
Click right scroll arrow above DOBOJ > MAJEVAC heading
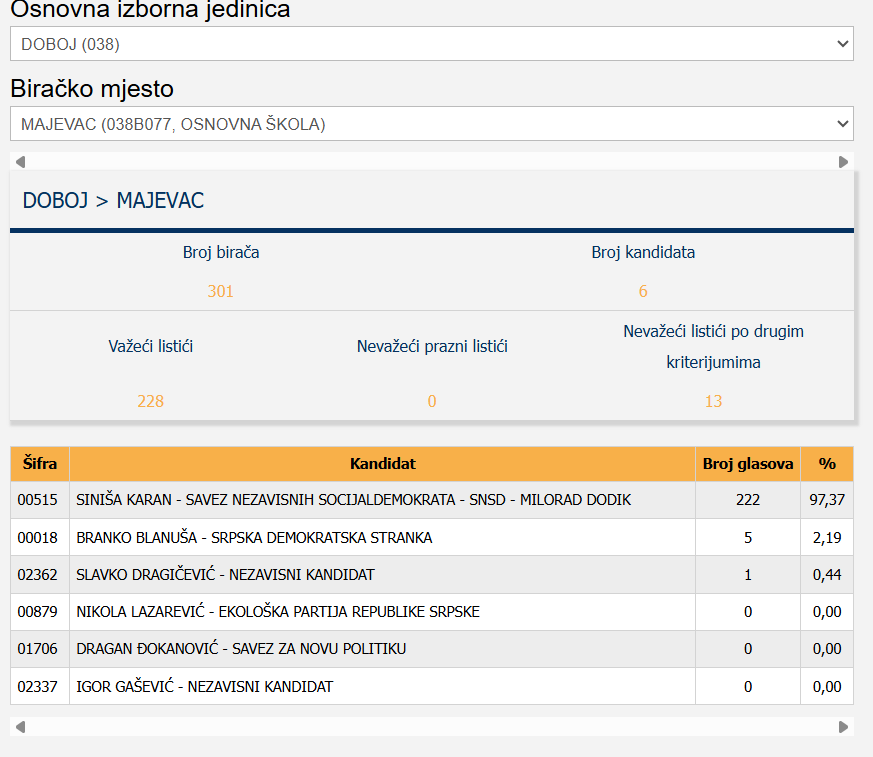843,162
